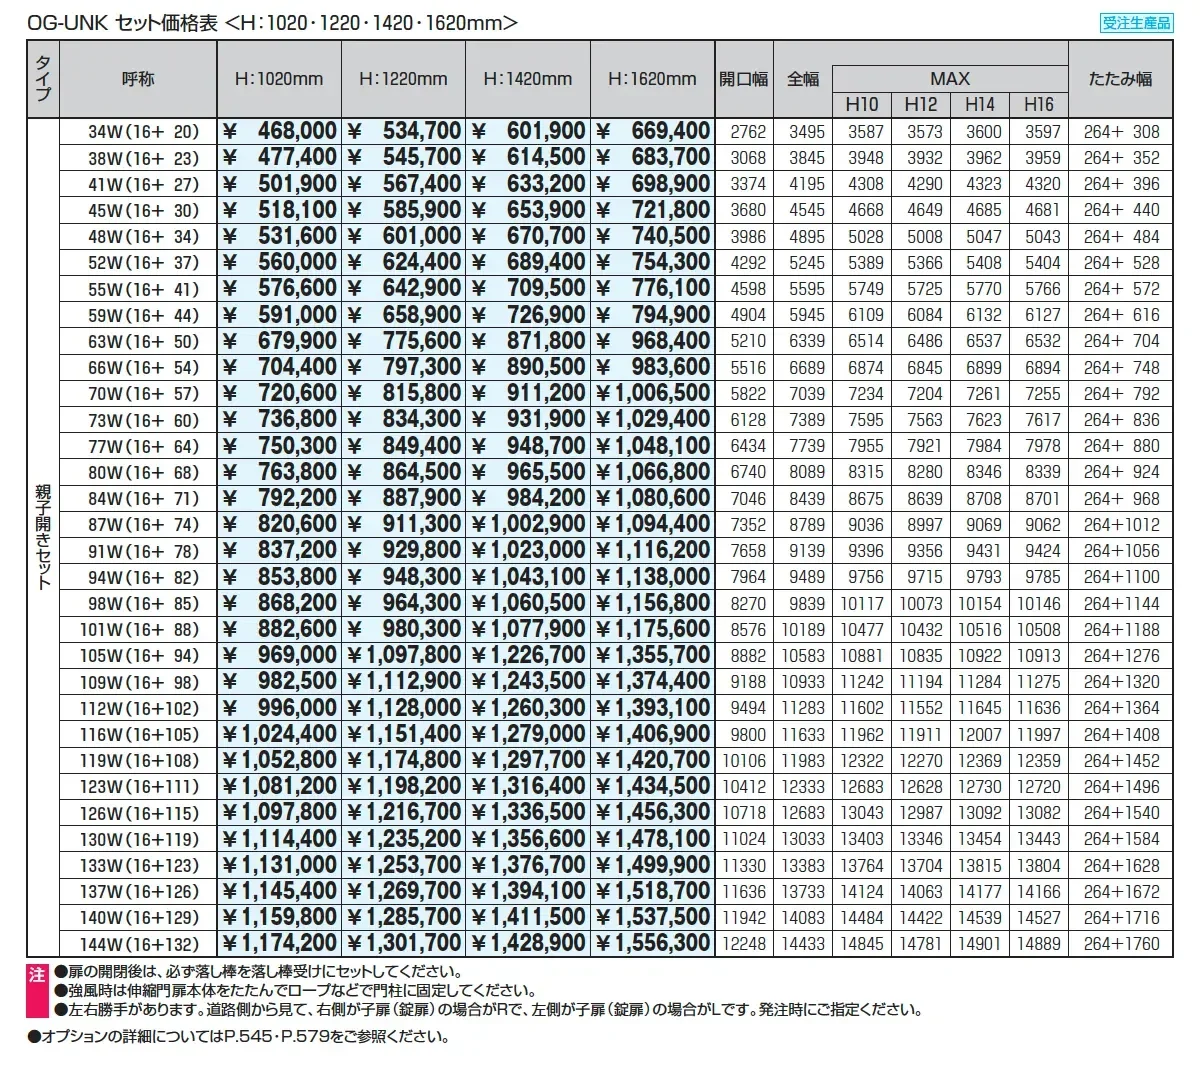Click price ¥1,316,400
1200x1082 pixels.
pos(528,786)
